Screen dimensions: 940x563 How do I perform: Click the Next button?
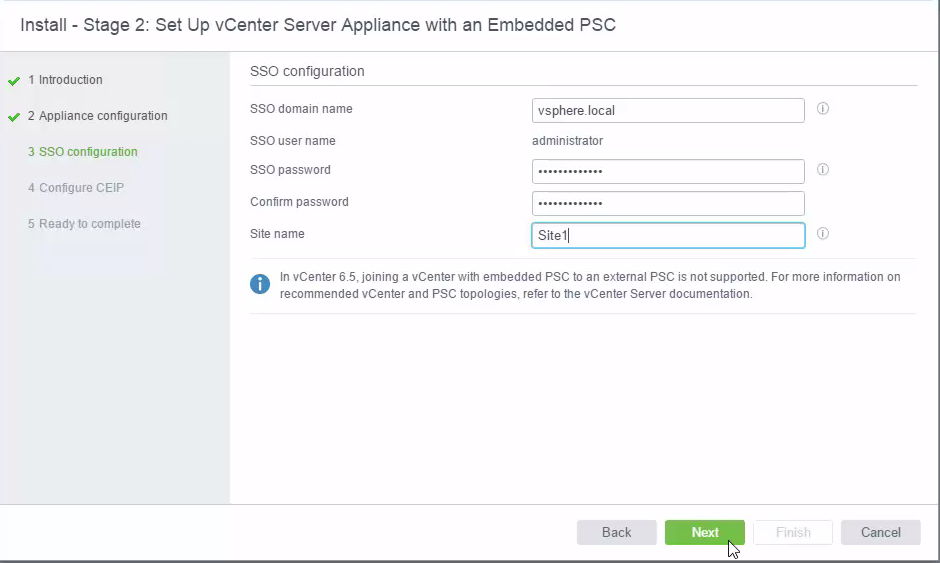pyautogui.click(x=704, y=532)
